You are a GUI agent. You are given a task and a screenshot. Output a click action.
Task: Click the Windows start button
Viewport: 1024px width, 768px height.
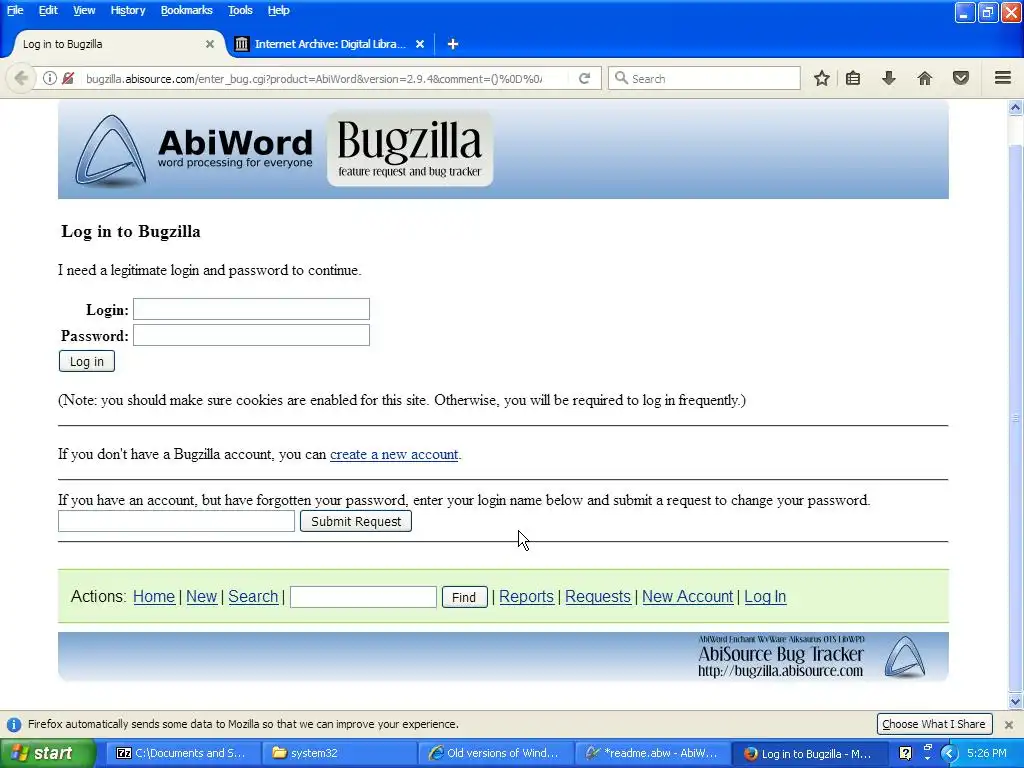[47, 753]
